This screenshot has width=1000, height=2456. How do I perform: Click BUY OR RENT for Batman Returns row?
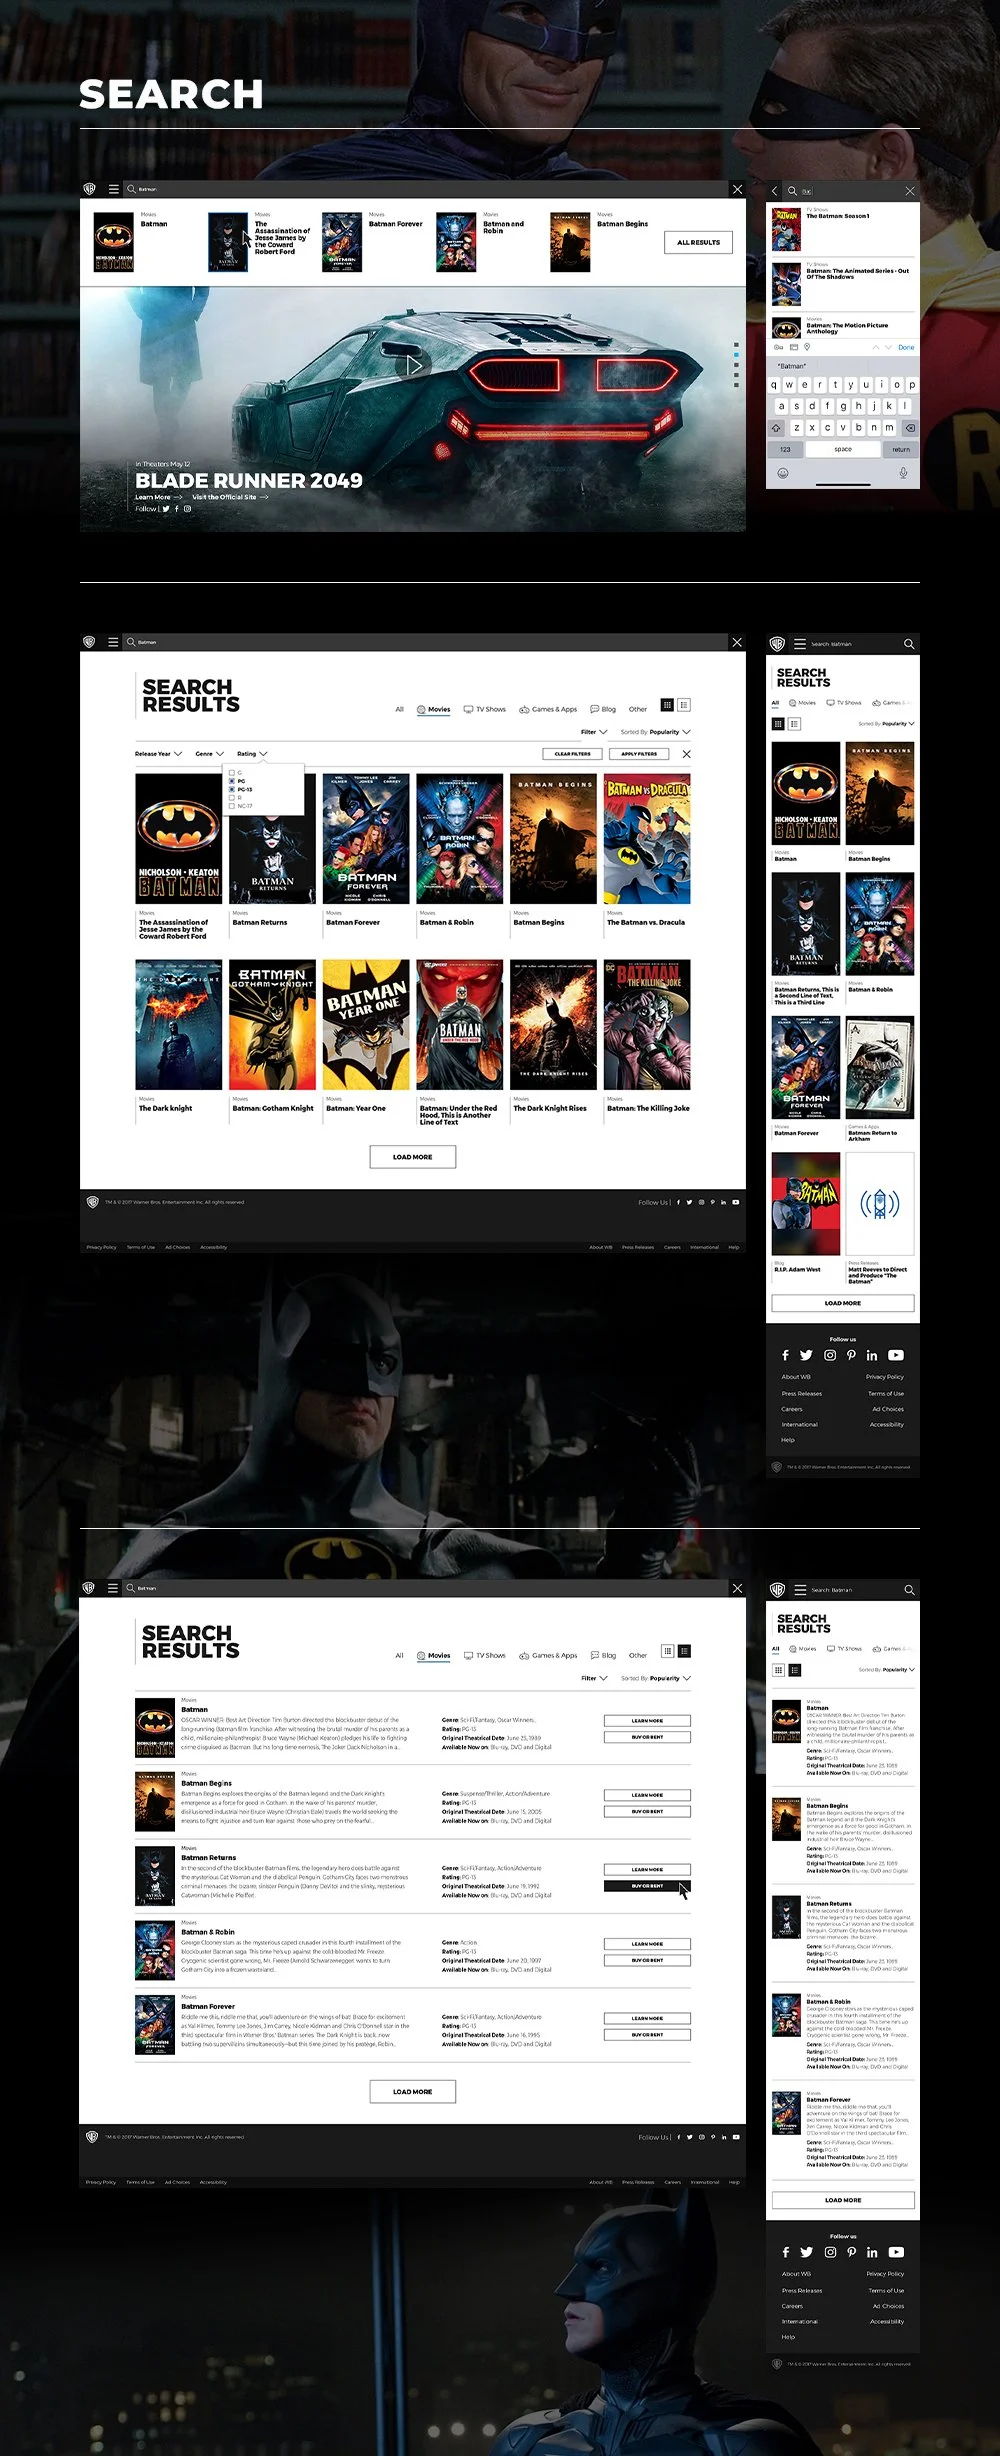[647, 1886]
